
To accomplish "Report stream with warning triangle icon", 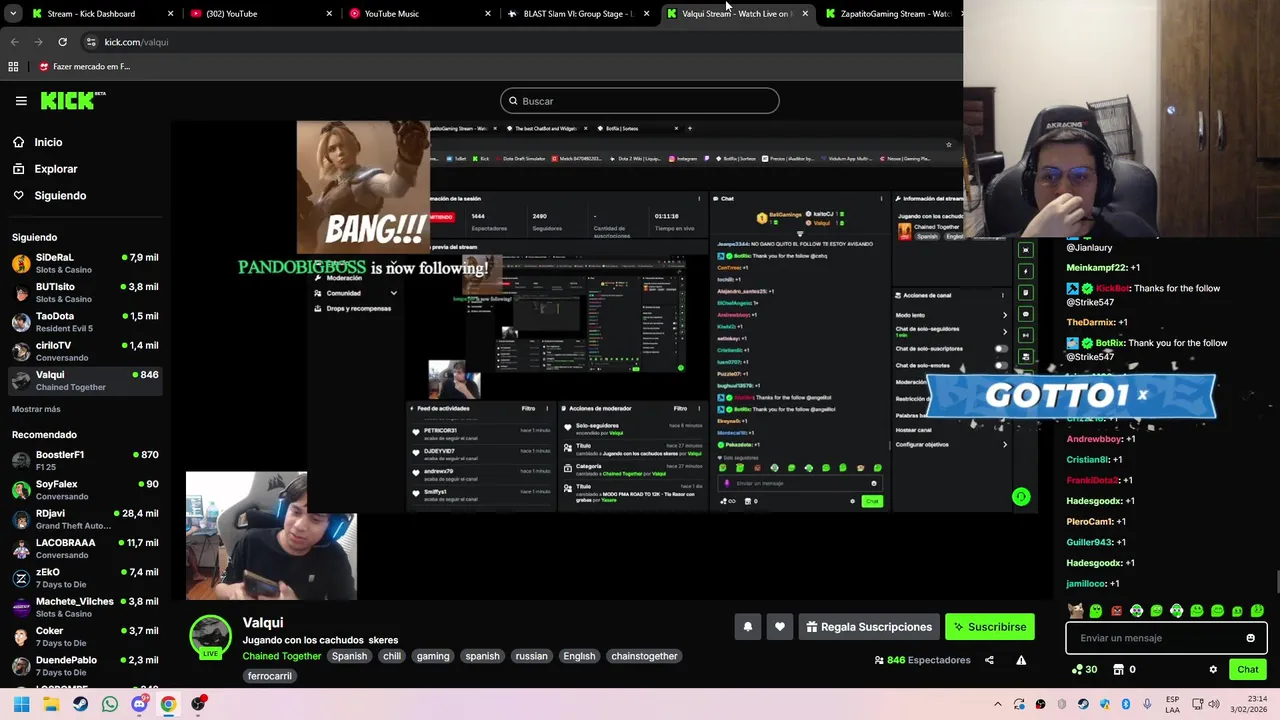I will pos(1021,660).
